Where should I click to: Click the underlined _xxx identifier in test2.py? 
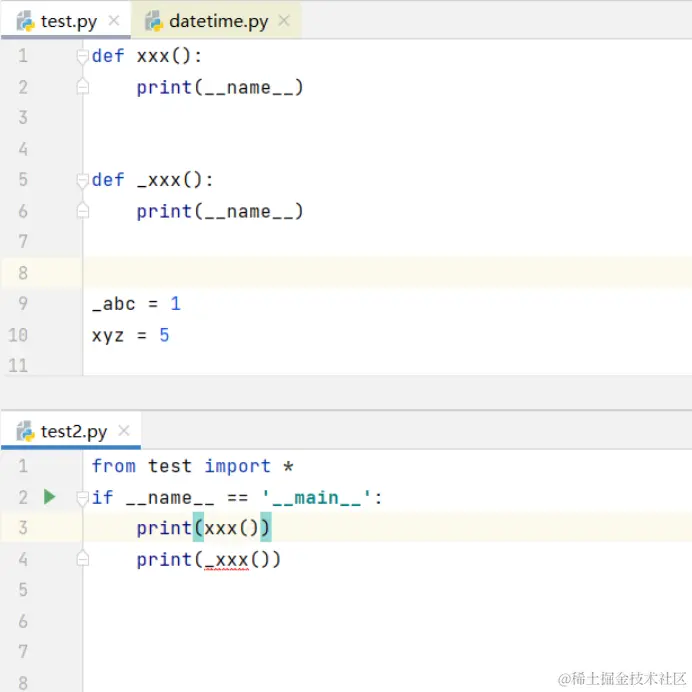(226, 560)
